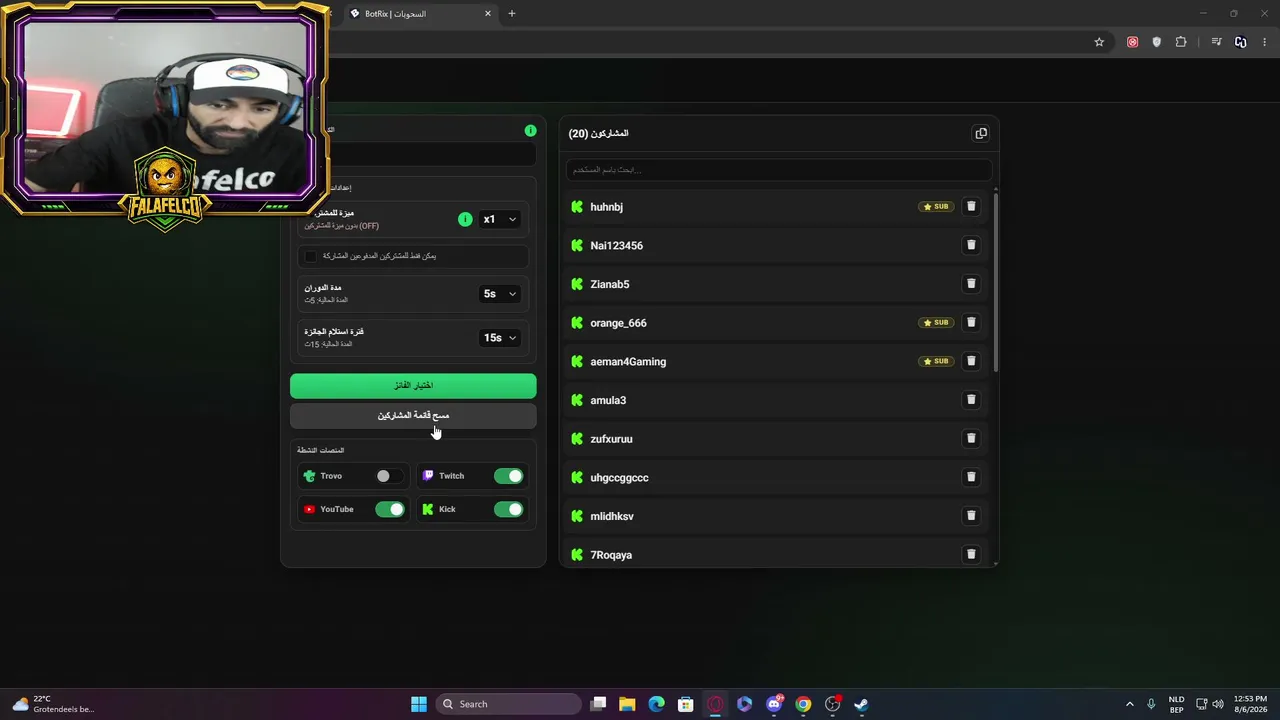The height and width of the screenshot is (720, 1280).
Task: Open weather widget showing 22°C
Action: click(x=53, y=704)
